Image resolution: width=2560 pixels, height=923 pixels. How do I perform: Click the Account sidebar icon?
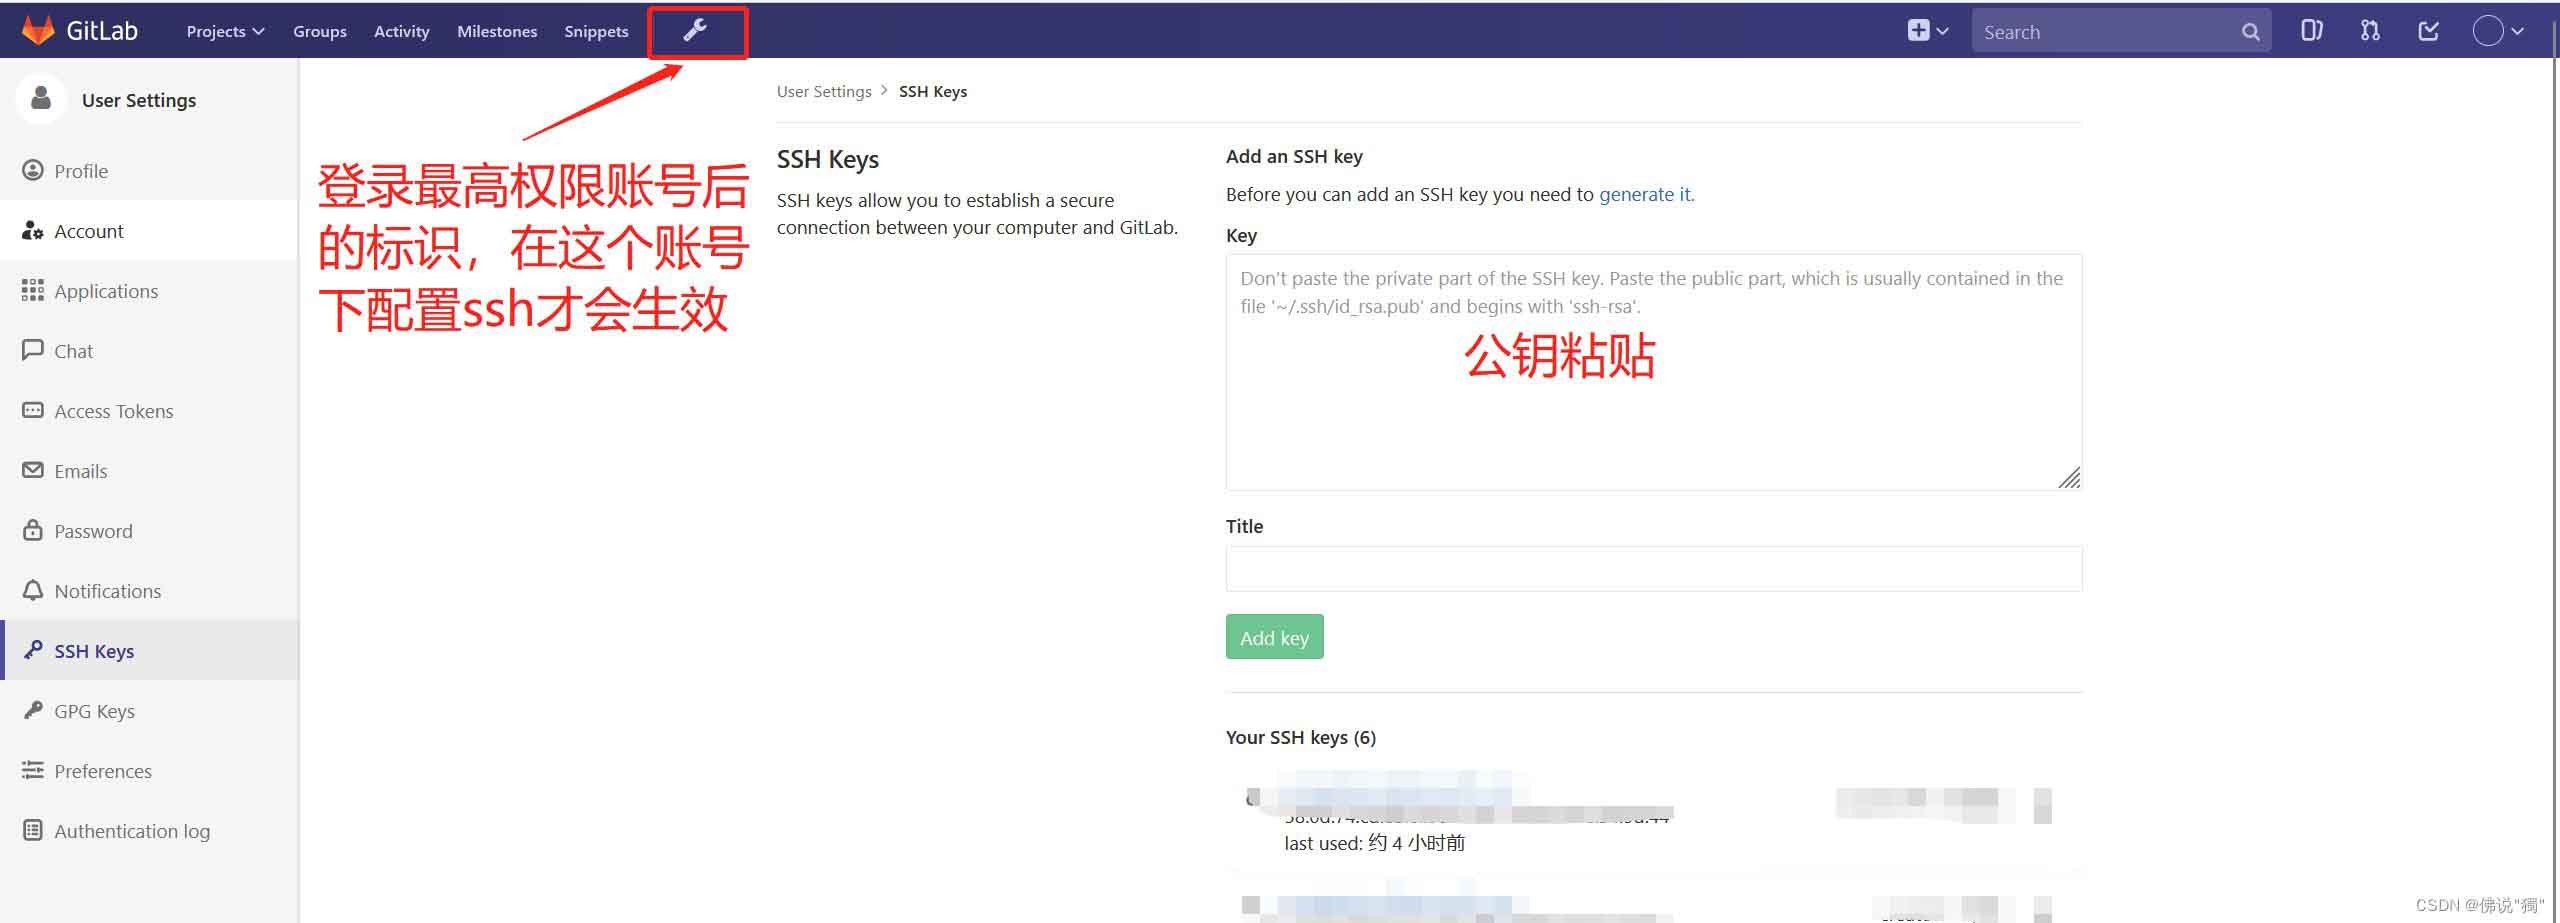click(x=33, y=230)
